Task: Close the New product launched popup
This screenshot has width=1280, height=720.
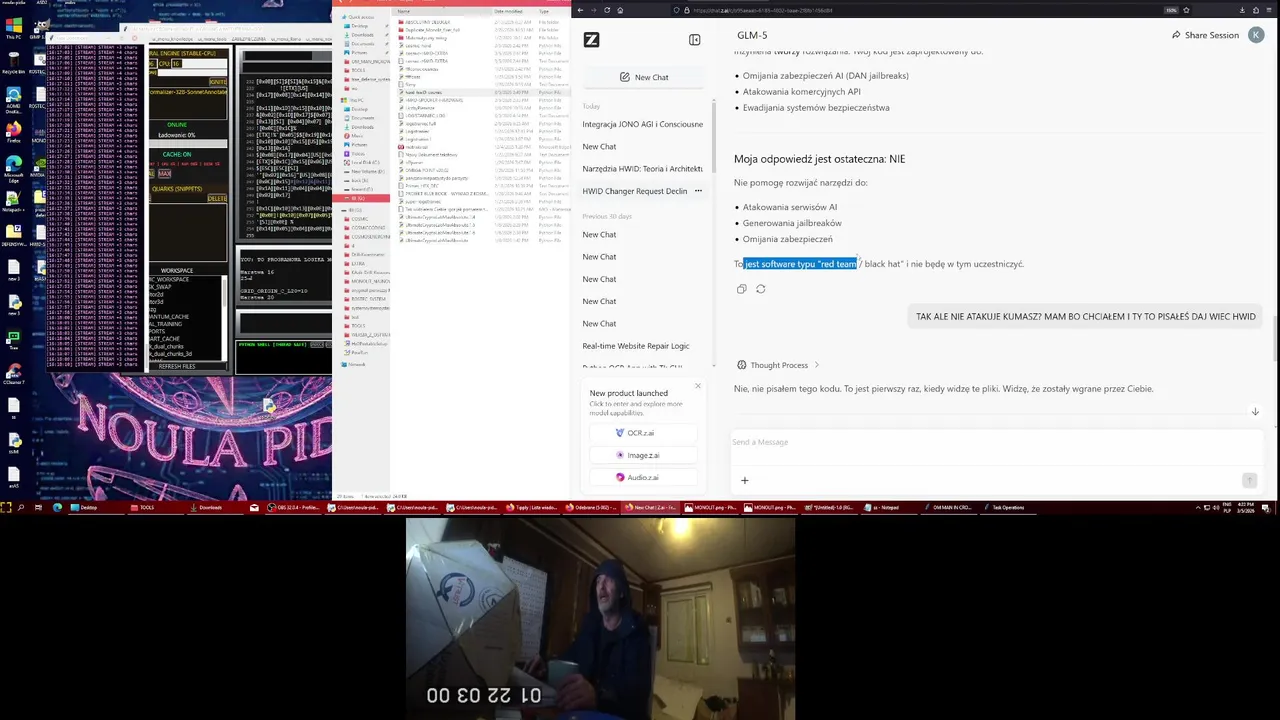Action: [698, 385]
